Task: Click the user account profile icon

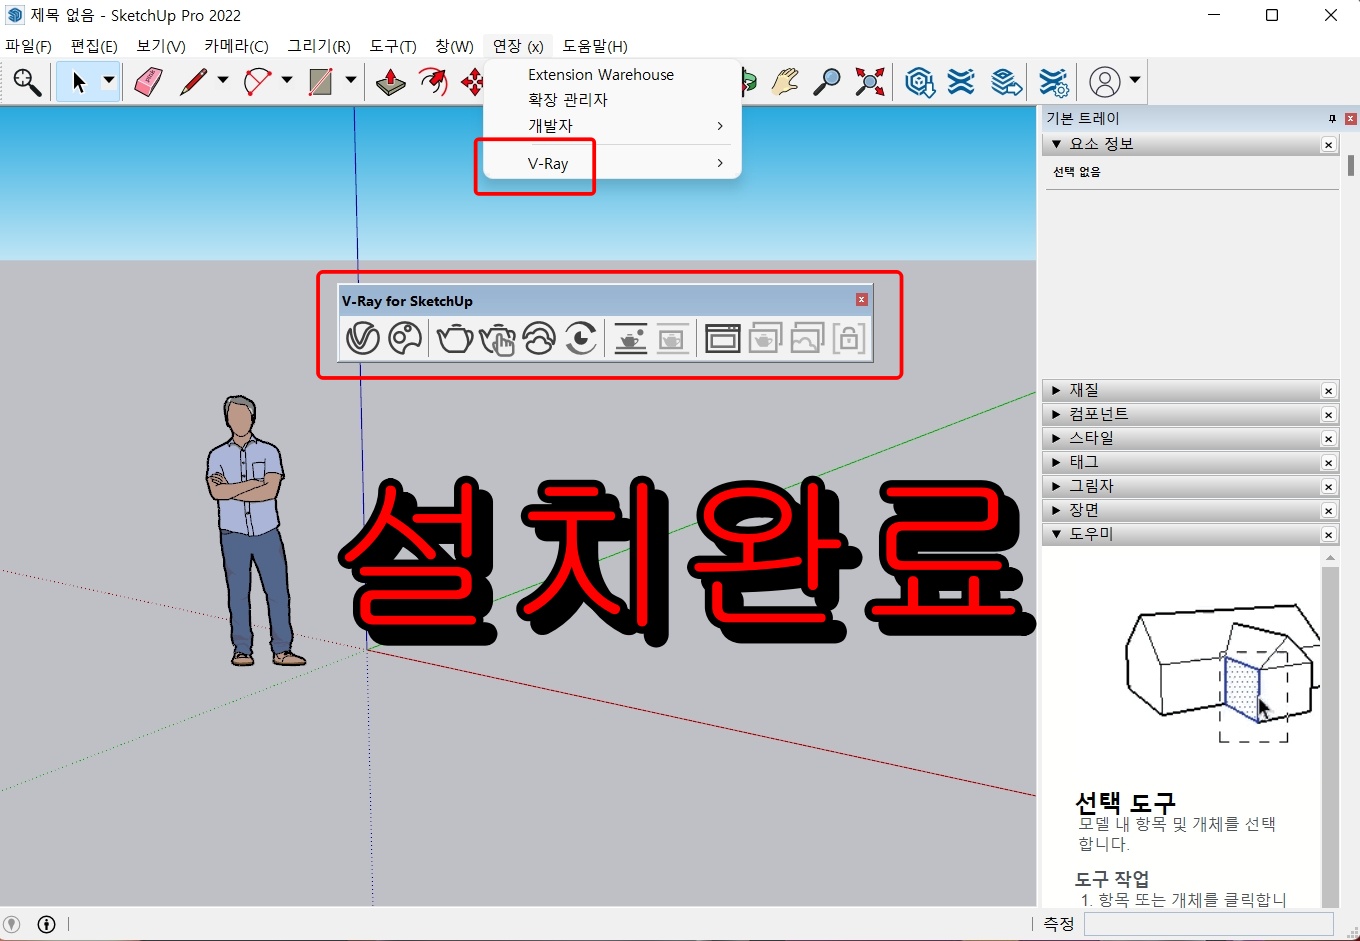Action: point(1105,82)
